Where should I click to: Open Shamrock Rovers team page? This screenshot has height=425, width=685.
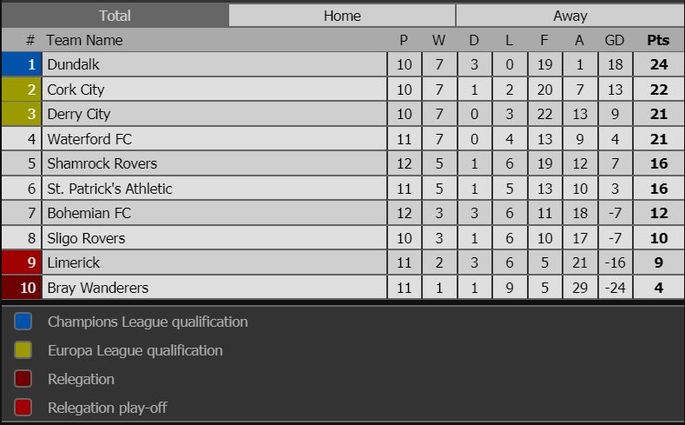click(x=102, y=163)
